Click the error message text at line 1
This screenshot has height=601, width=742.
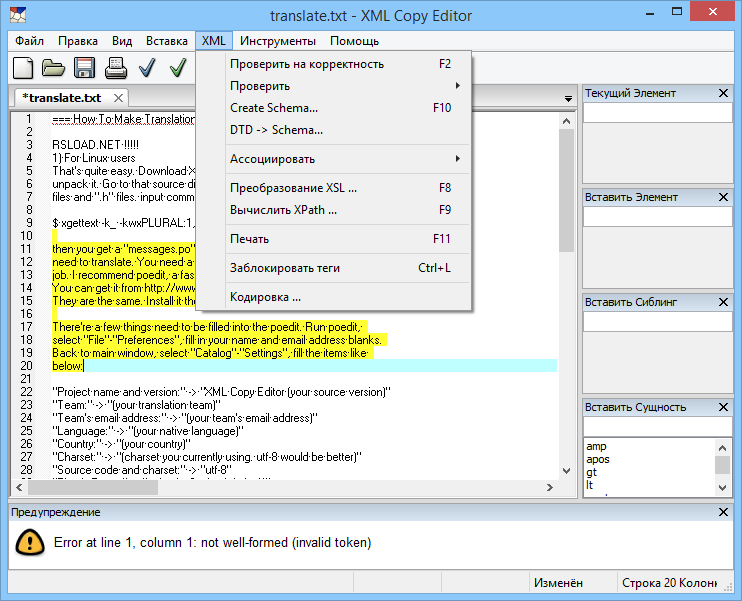[x=212, y=542]
